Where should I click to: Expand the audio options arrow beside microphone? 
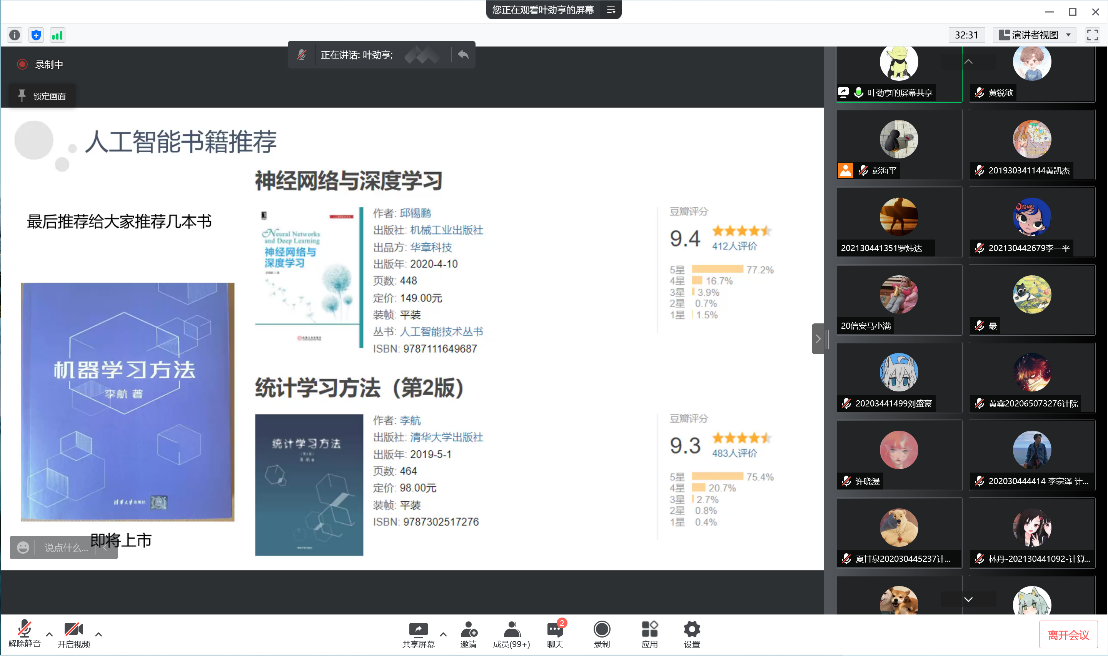(x=49, y=634)
